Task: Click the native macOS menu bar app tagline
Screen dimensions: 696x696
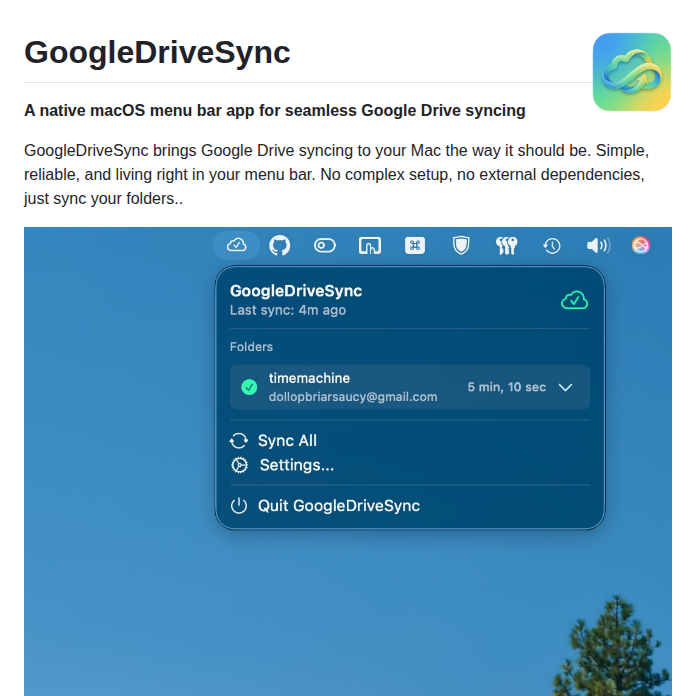Action: (x=275, y=111)
